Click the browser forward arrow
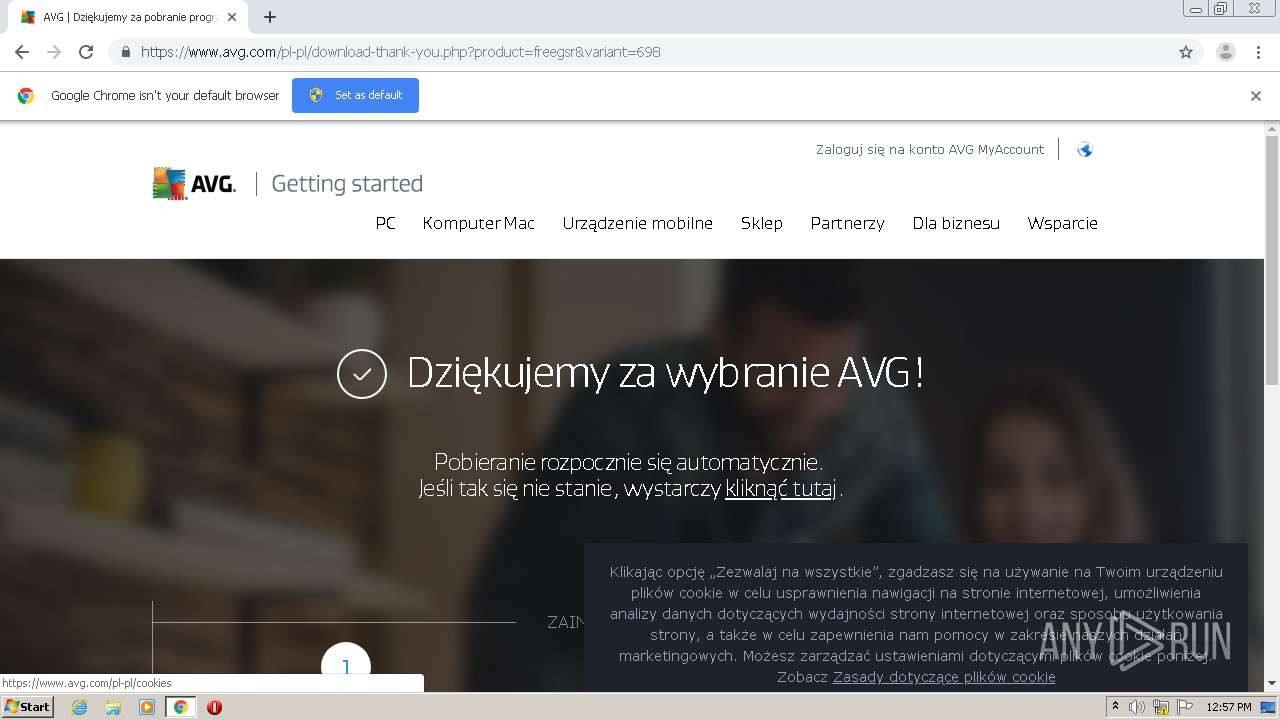The width and height of the screenshot is (1280, 720). 54,52
